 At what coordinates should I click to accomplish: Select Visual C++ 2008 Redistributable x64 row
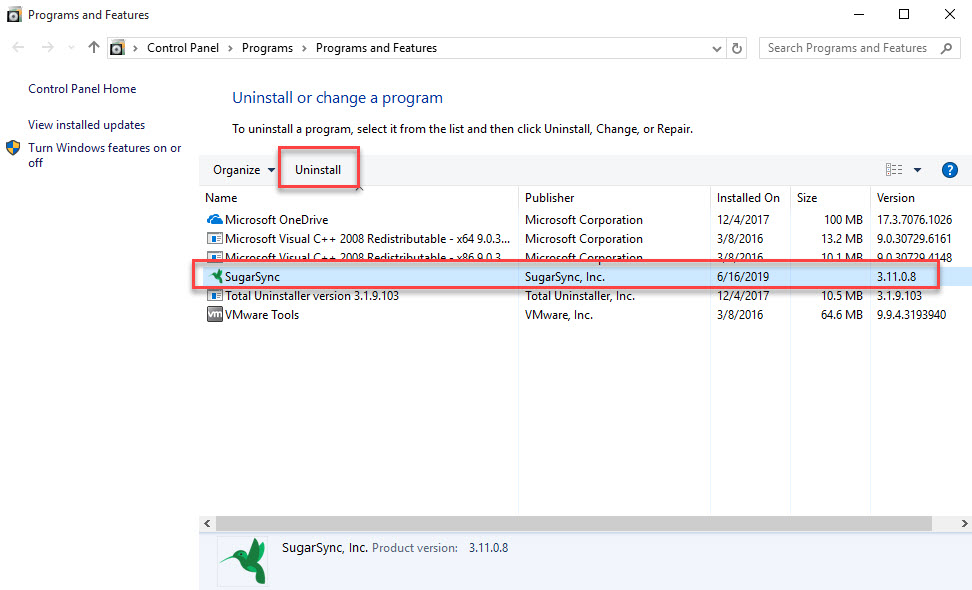click(585, 239)
